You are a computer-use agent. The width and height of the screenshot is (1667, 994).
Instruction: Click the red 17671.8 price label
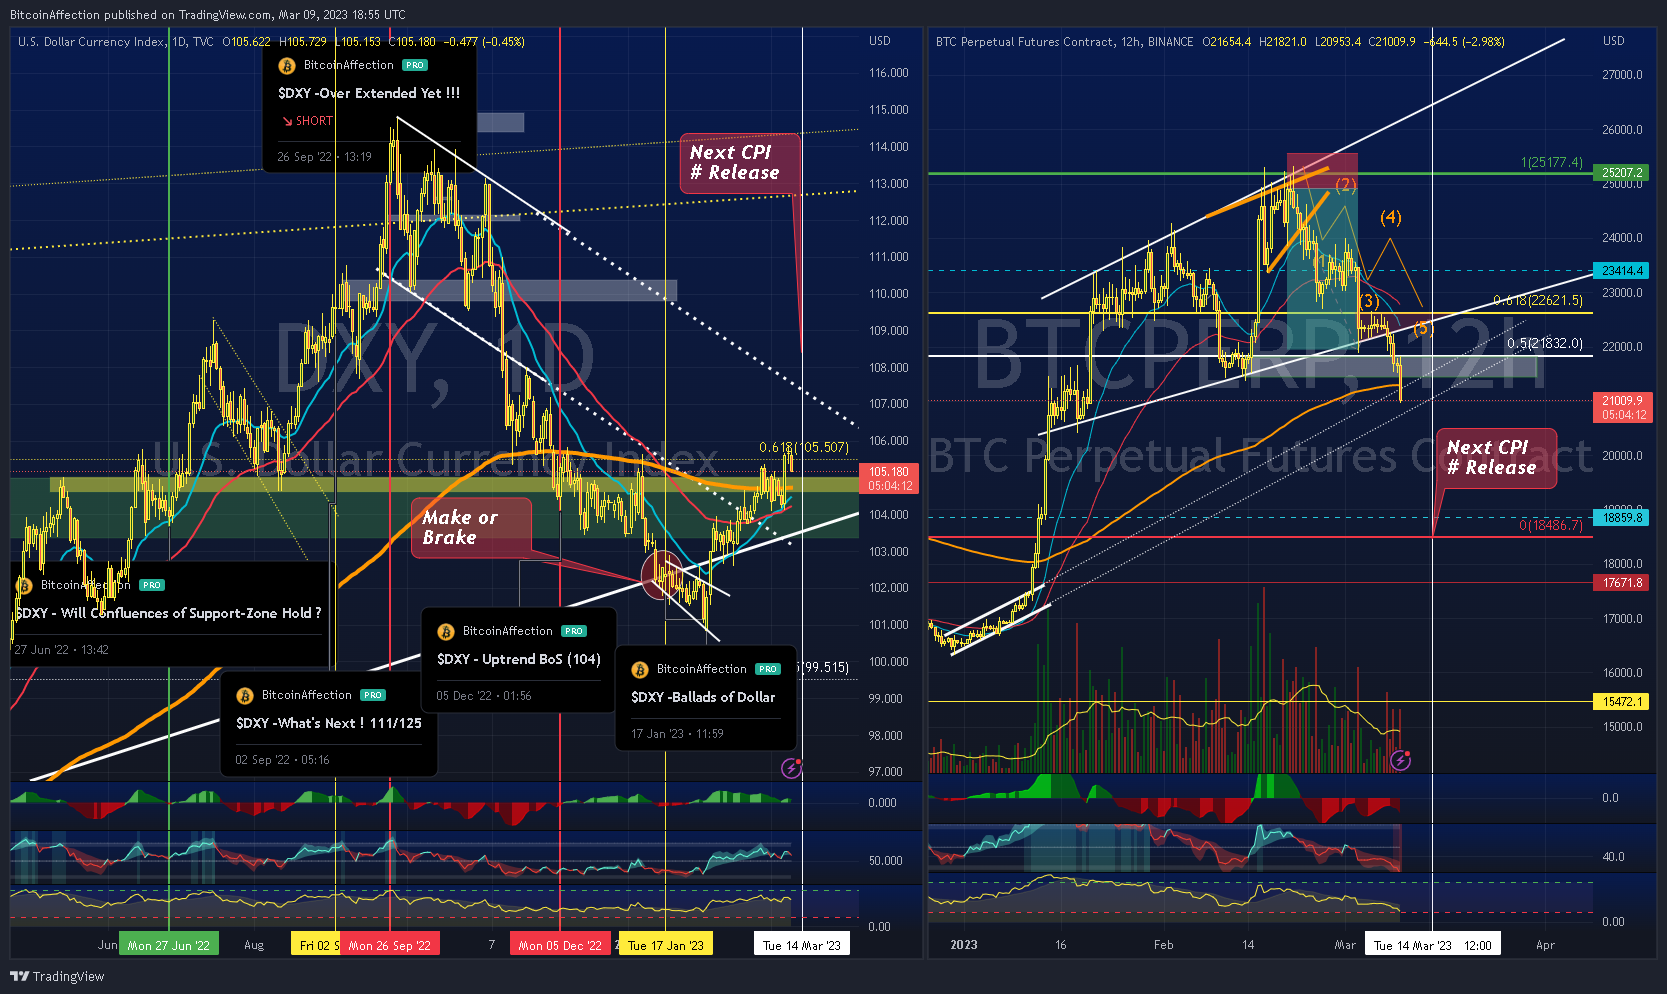click(x=1621, y=583)
